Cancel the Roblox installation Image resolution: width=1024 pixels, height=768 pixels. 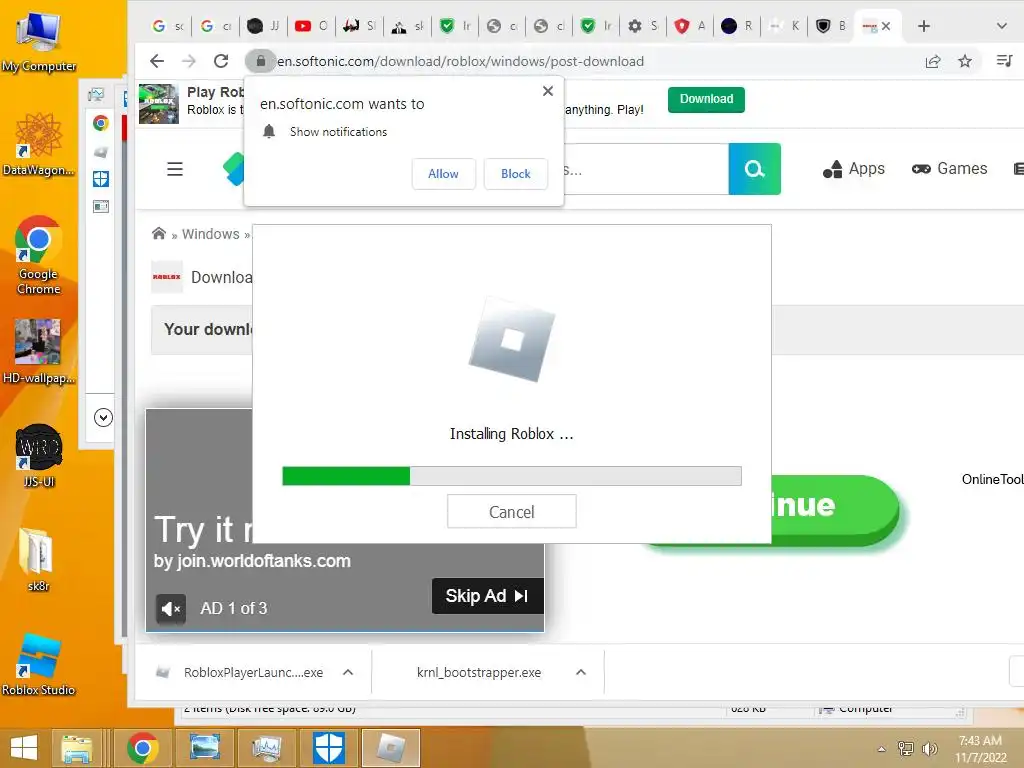511,511
